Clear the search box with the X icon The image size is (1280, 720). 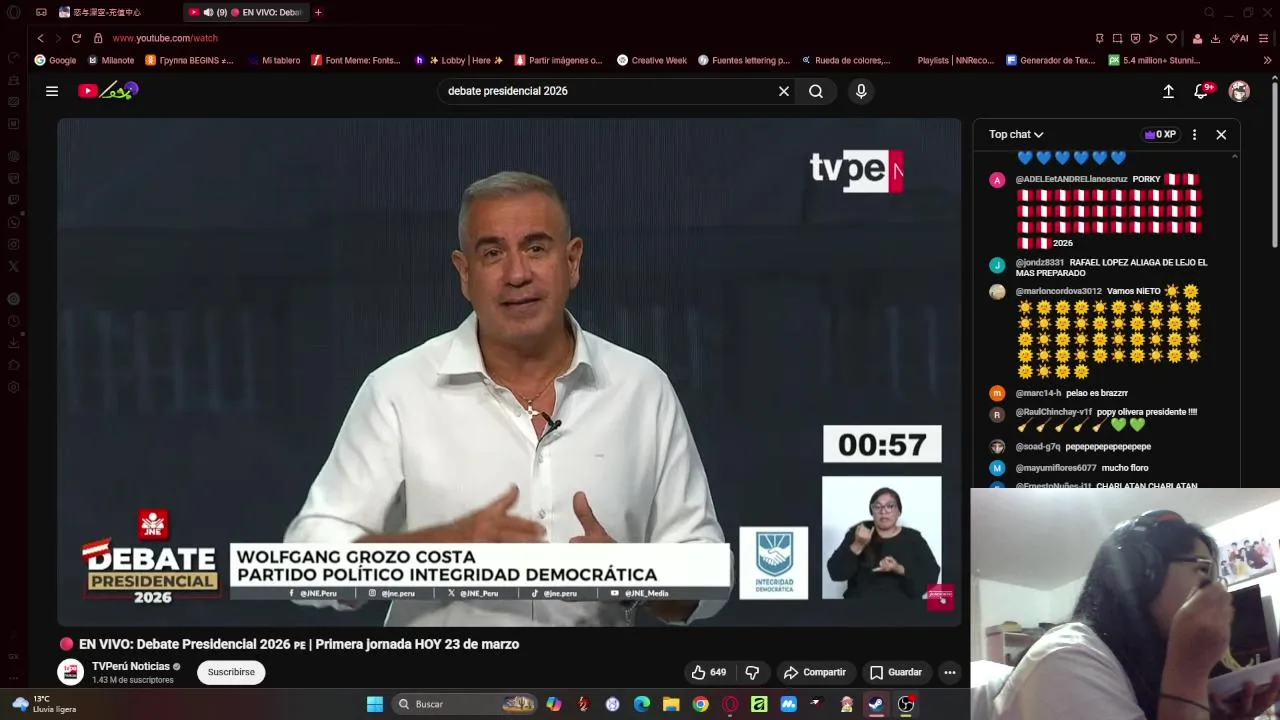pyautogui.click(x=784, y=91)
